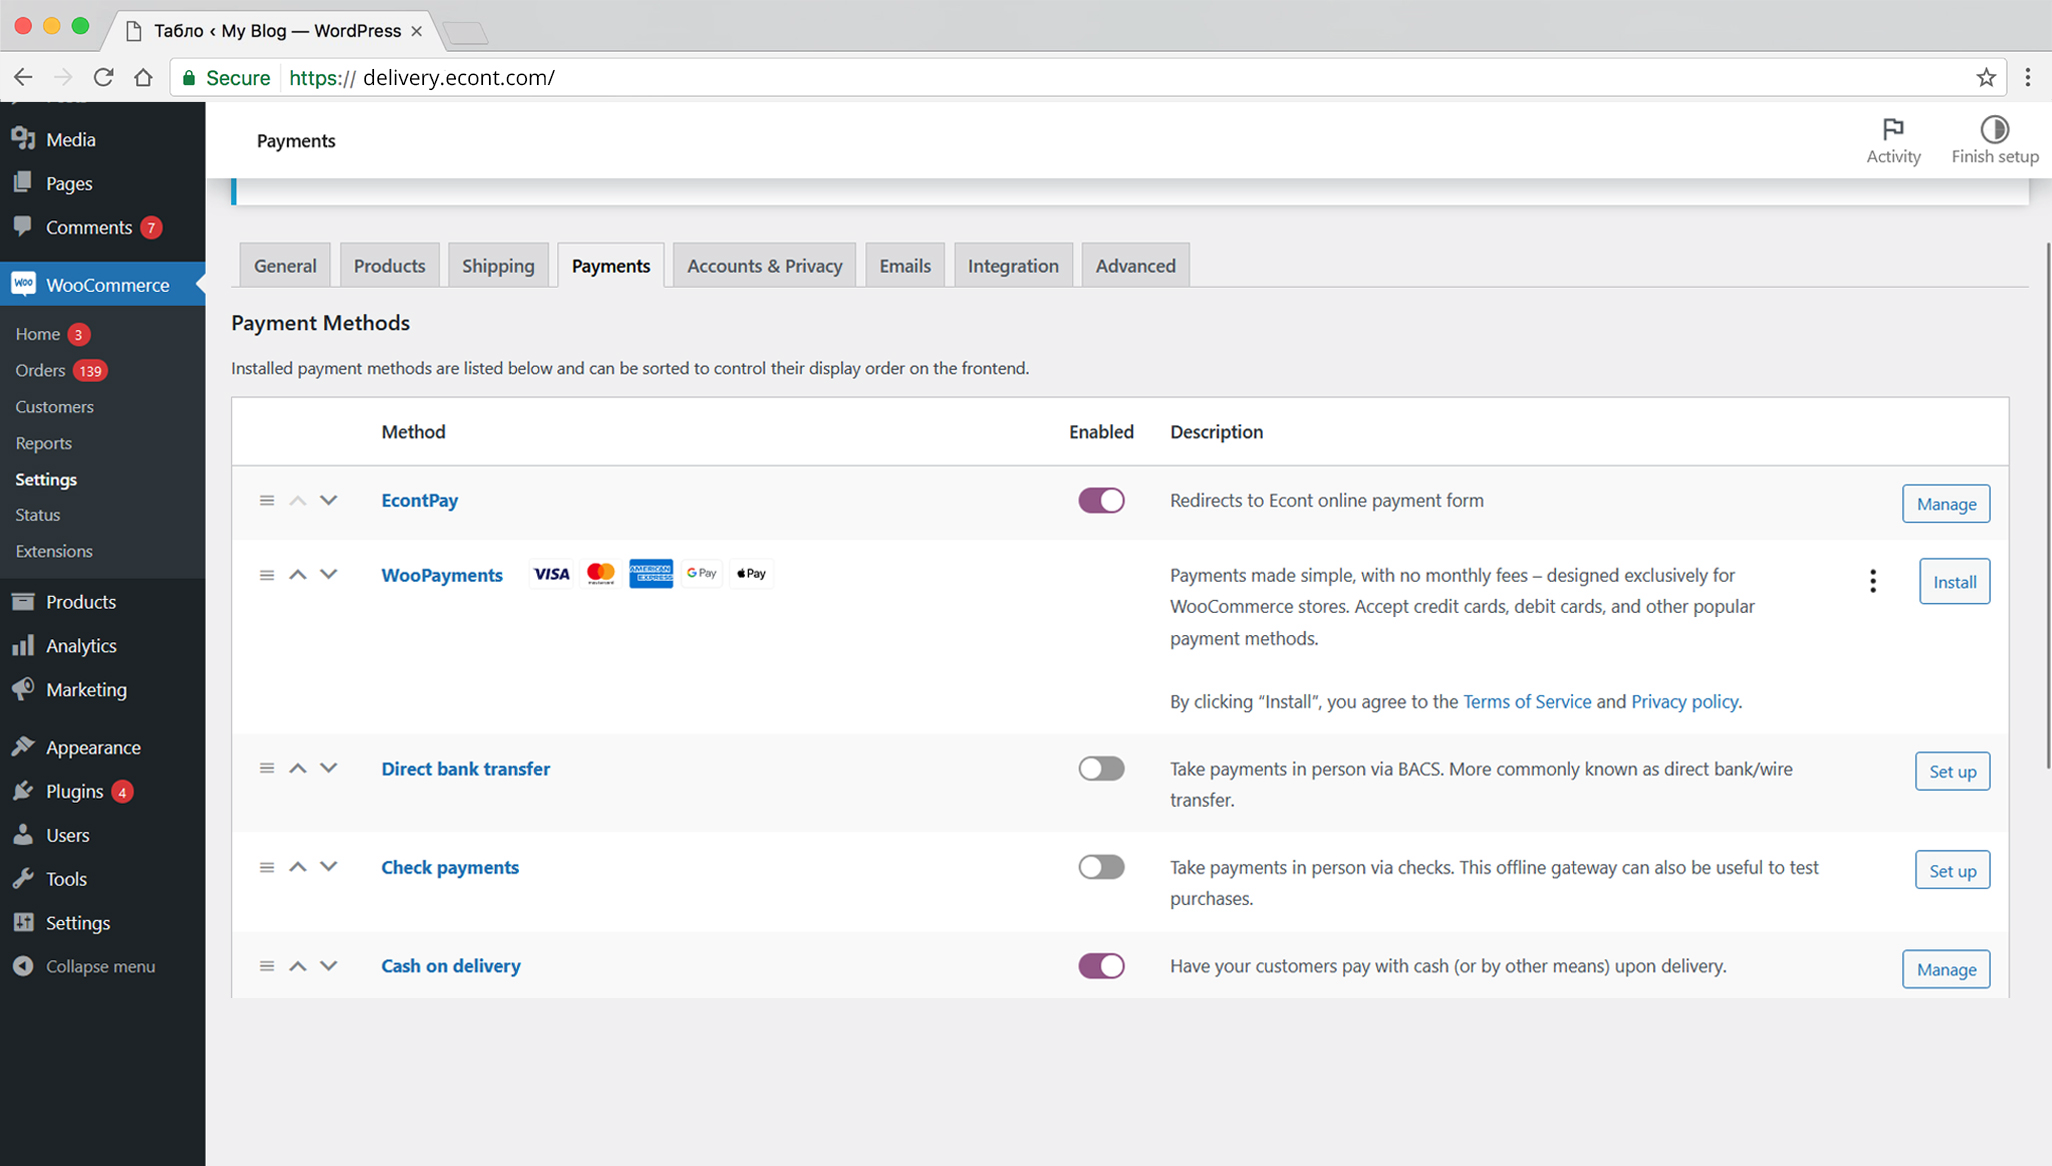Click the sidebar Settings sliders icon
Viewport: 2052px width, 1166px height.
(23, 922)
